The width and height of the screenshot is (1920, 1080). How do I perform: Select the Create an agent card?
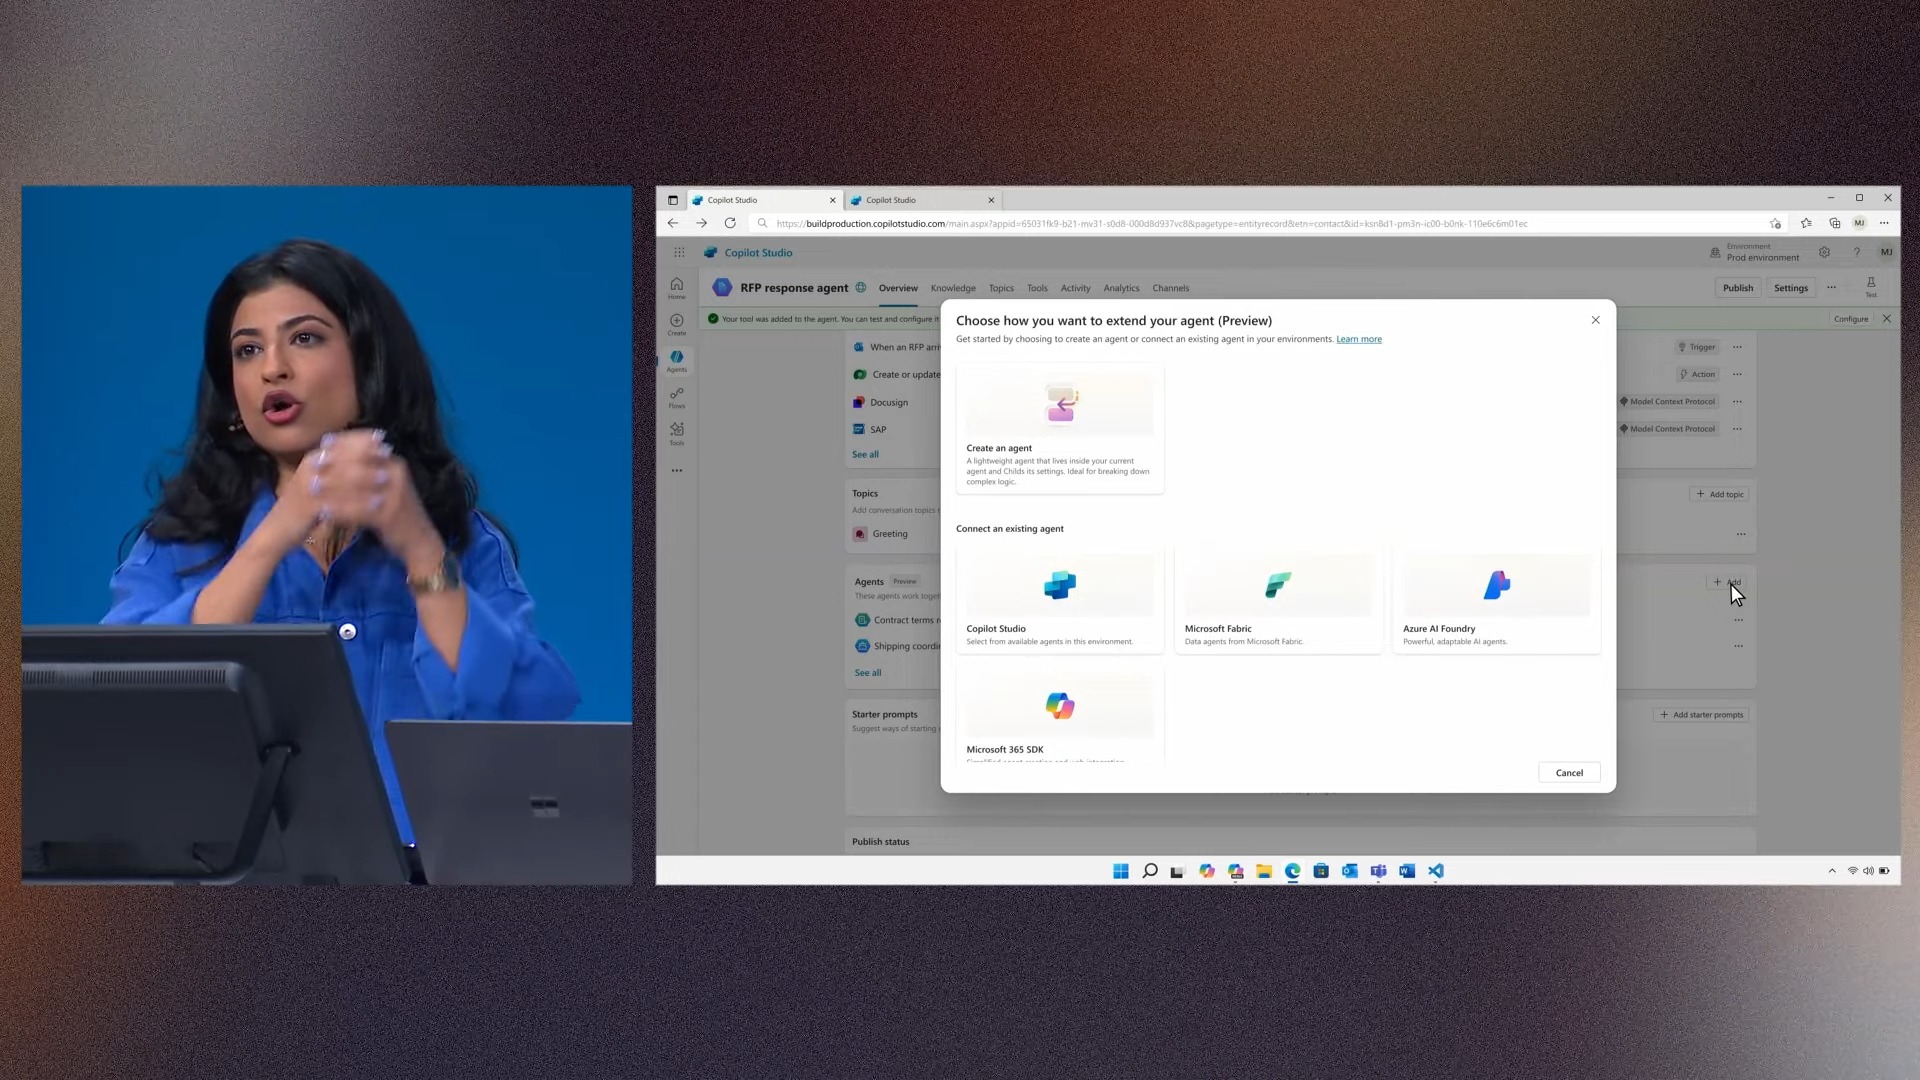tap(1060, 428)
